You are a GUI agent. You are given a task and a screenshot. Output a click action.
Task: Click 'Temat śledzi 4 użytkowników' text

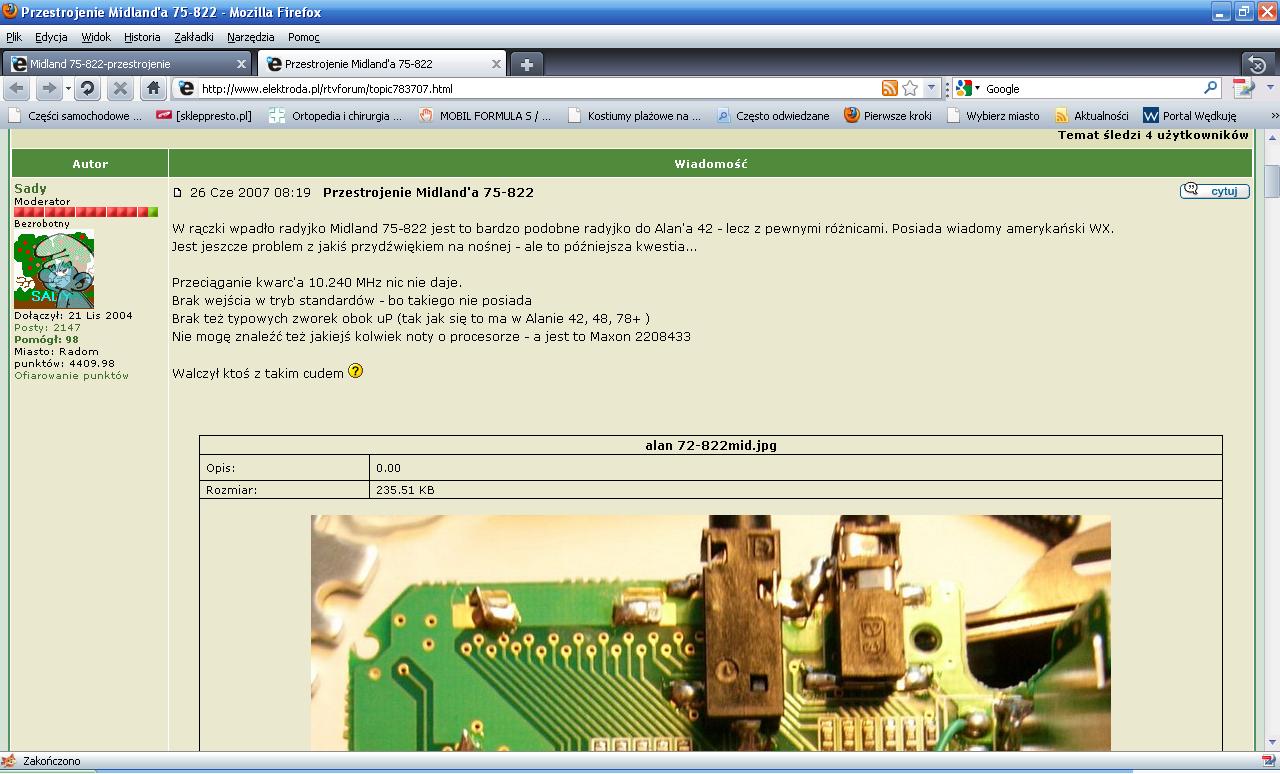pyautogui.click(x=1153, y=135)
